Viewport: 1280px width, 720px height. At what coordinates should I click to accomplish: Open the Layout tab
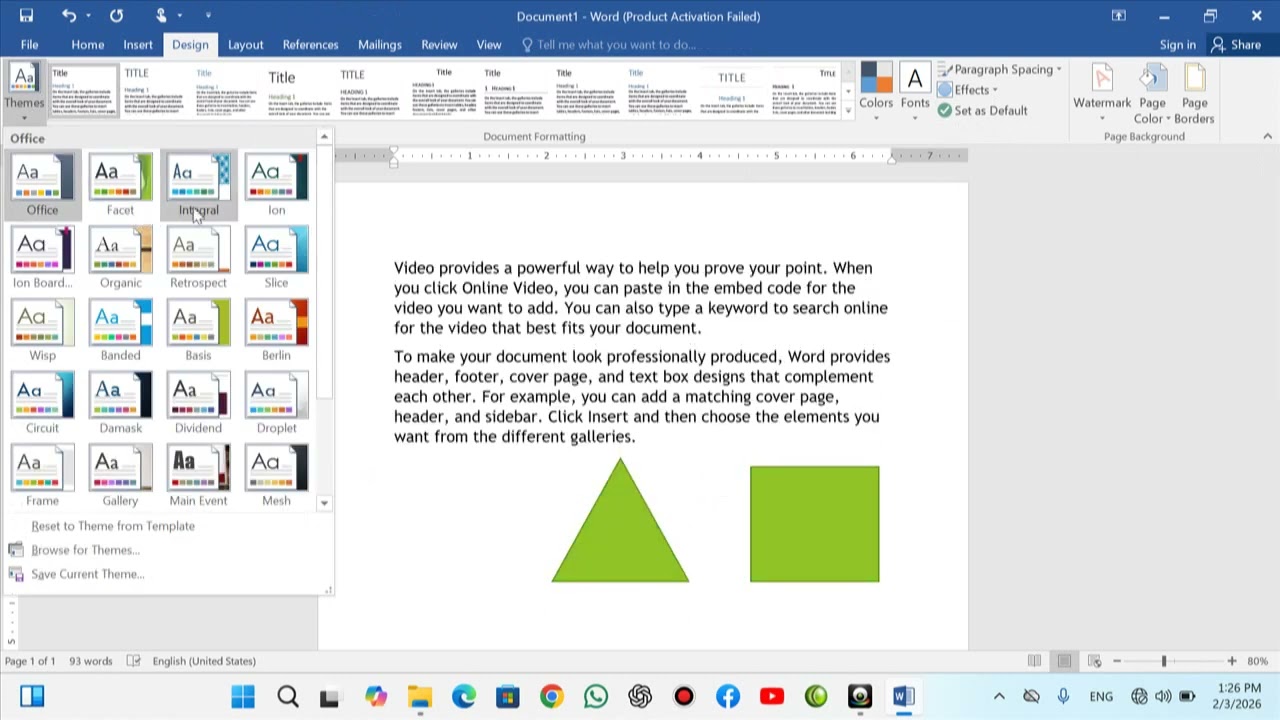[245, 44]
